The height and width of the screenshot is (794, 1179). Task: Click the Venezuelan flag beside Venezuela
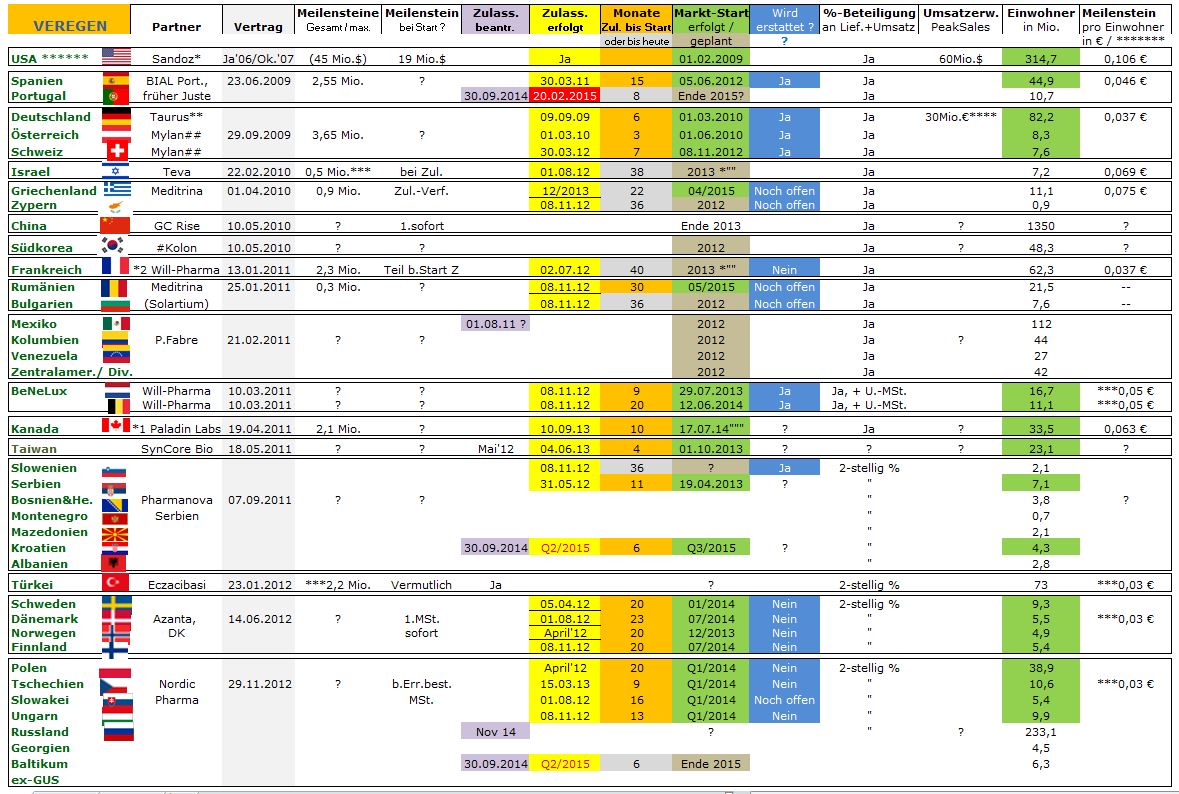tap(116, 355)
